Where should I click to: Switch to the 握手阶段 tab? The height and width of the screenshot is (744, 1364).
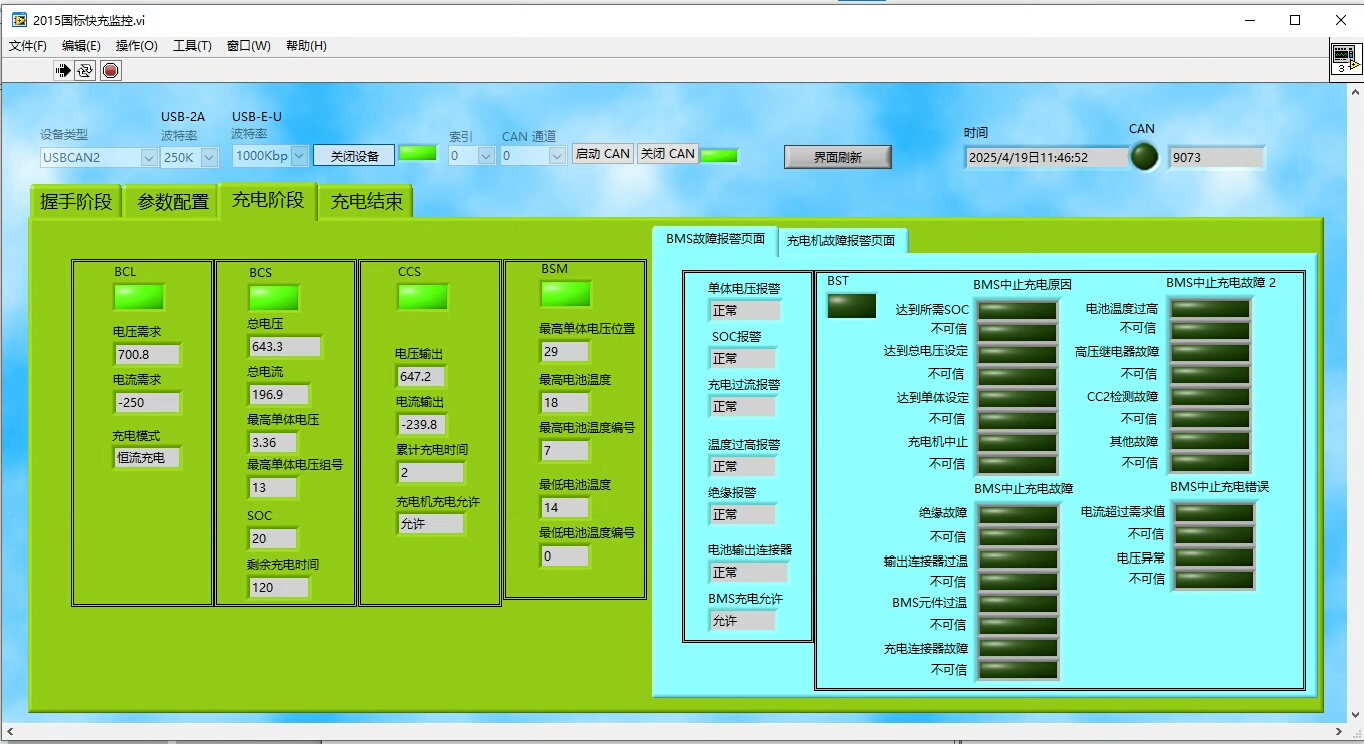tap(76, 202)
